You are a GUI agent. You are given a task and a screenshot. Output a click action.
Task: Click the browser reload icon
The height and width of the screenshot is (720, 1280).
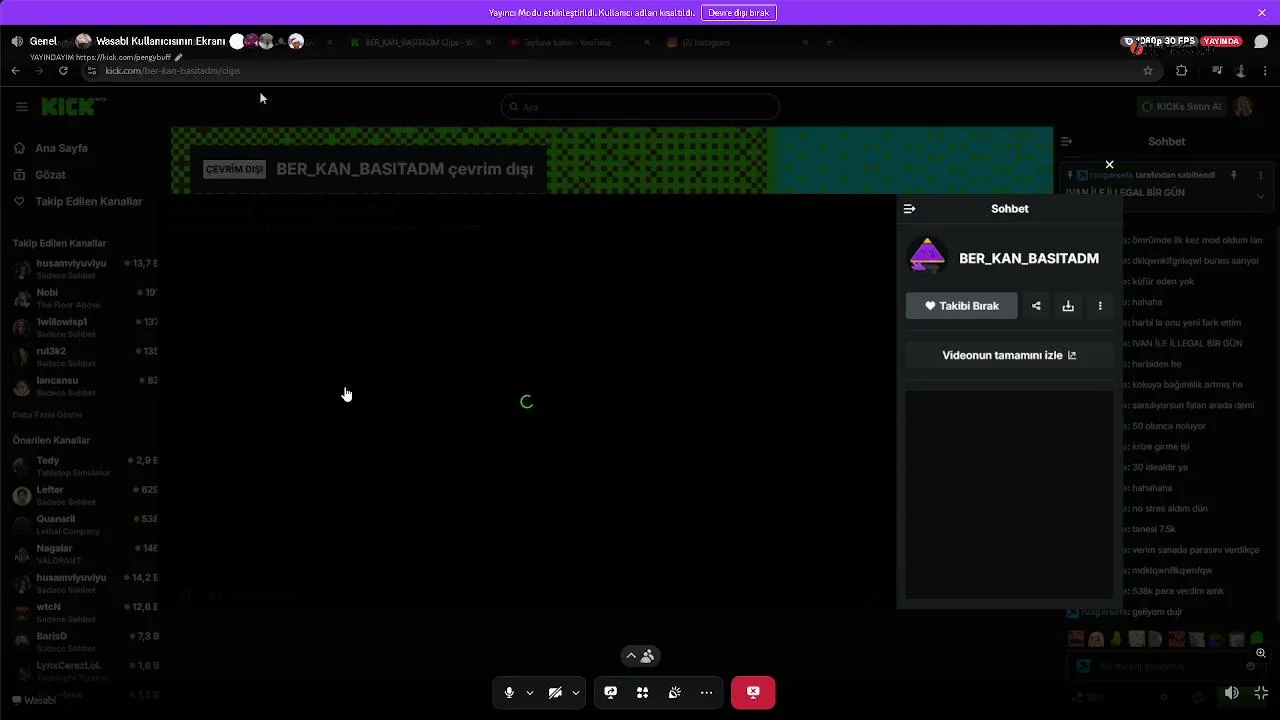pos(63,71)
